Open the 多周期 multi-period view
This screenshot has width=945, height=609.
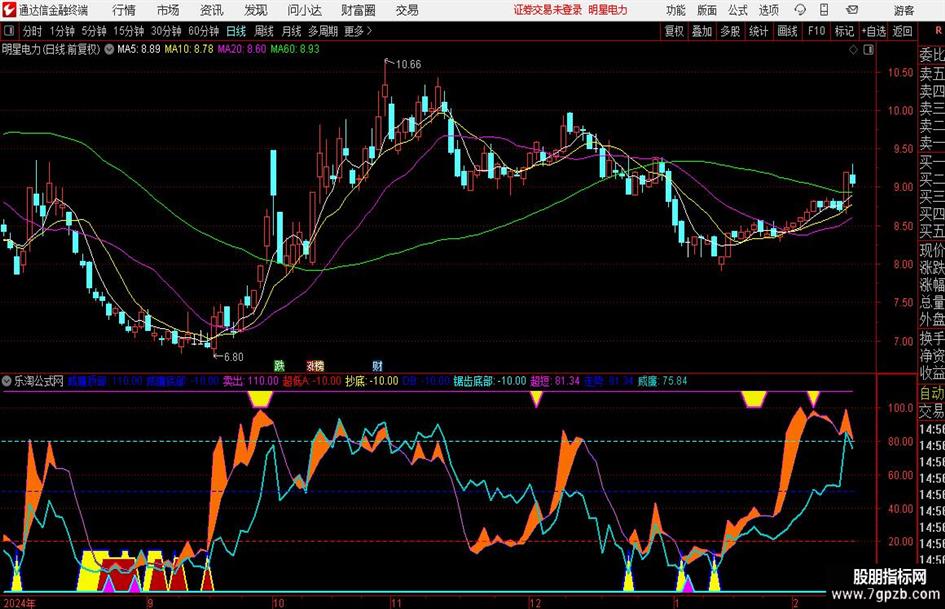coord(323,31)
